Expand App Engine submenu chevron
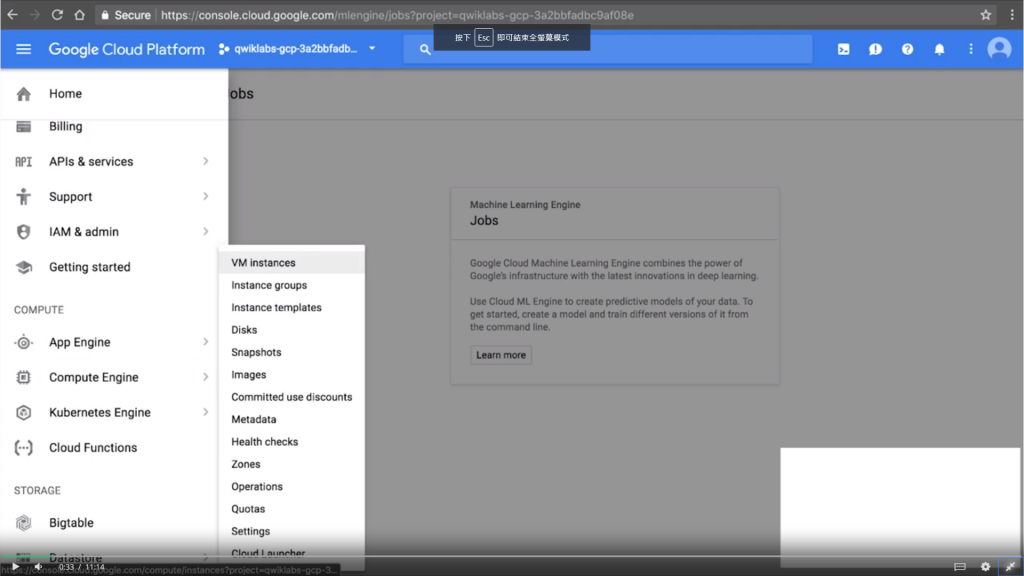Image resolution: width=1024 pixels, height=576 pixels. (x=206, y=342)
